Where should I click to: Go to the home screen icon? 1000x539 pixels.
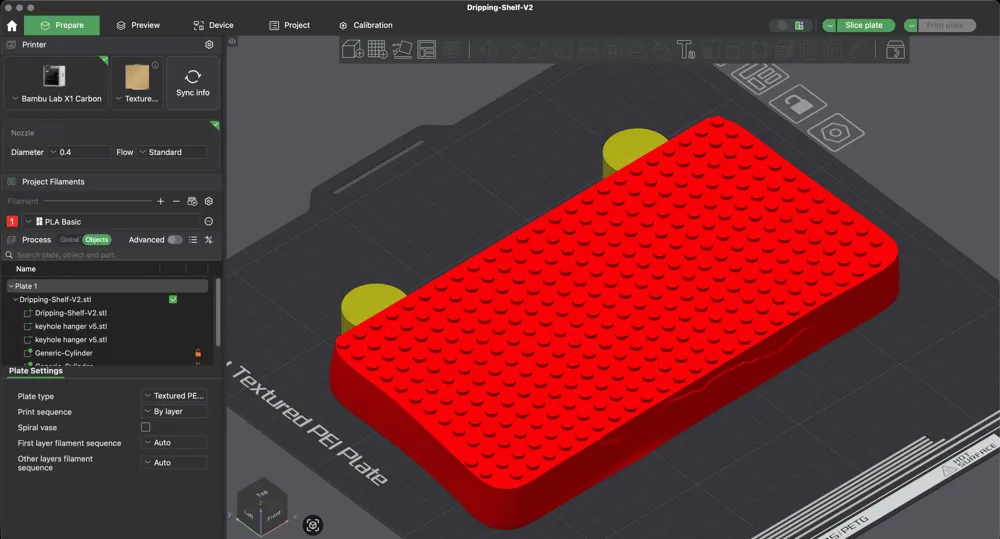tap(11, 26)
